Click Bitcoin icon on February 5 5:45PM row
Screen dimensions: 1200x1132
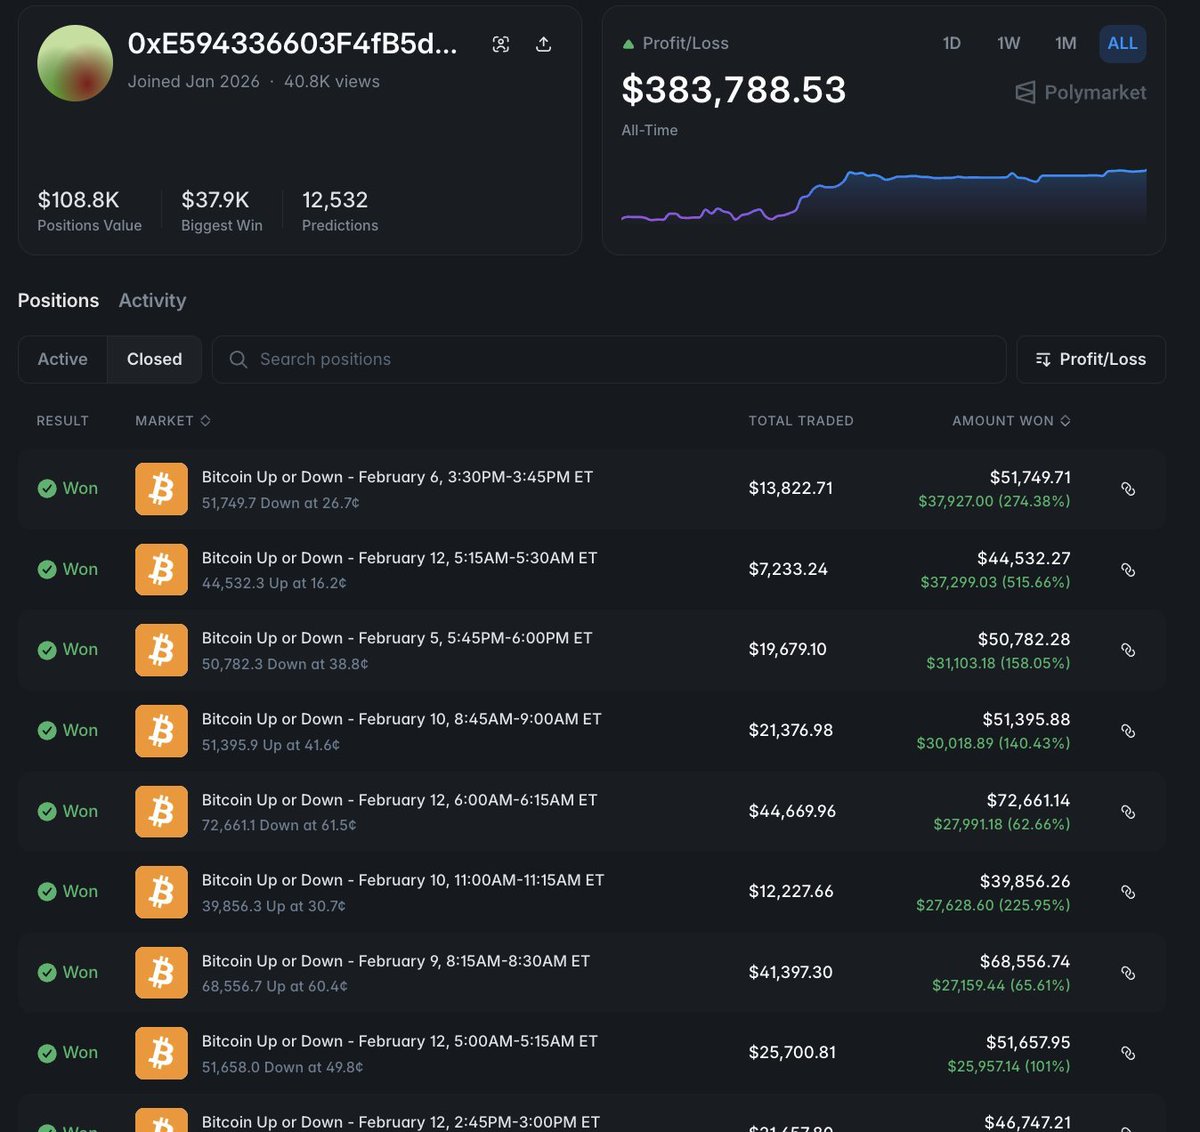click(161, 650)
